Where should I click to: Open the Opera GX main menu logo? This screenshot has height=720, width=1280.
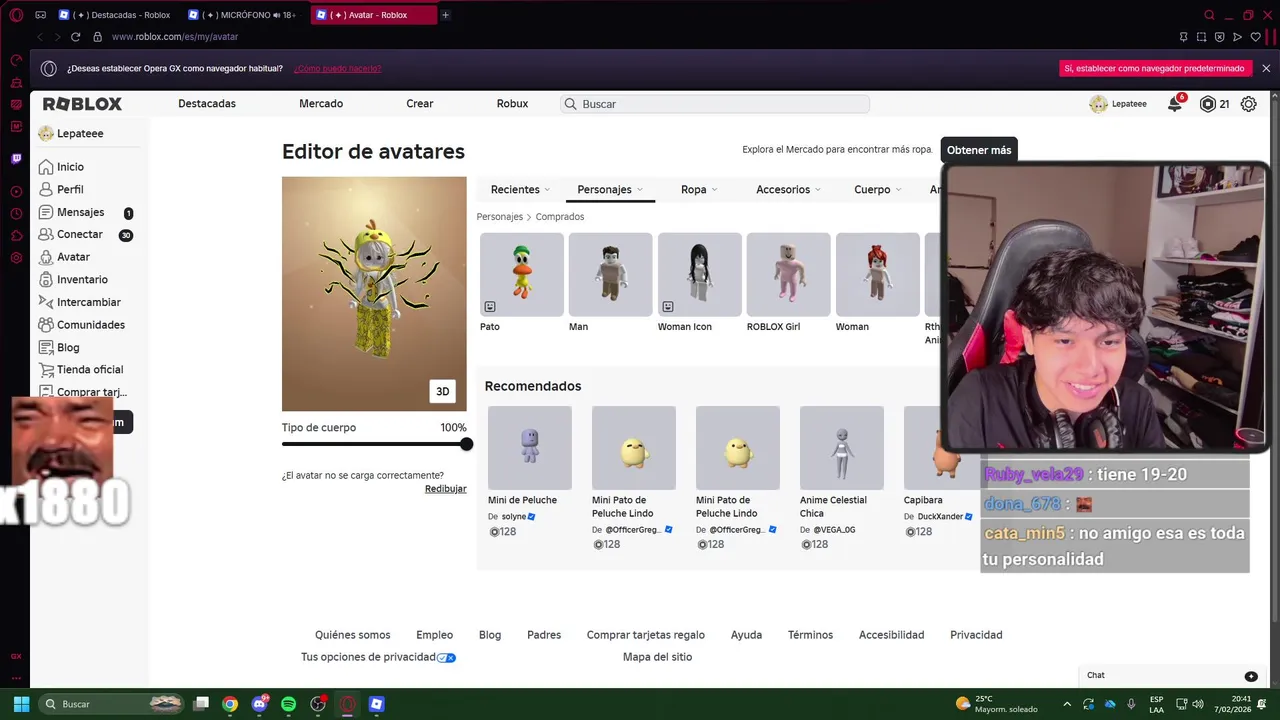click(16, 15)
